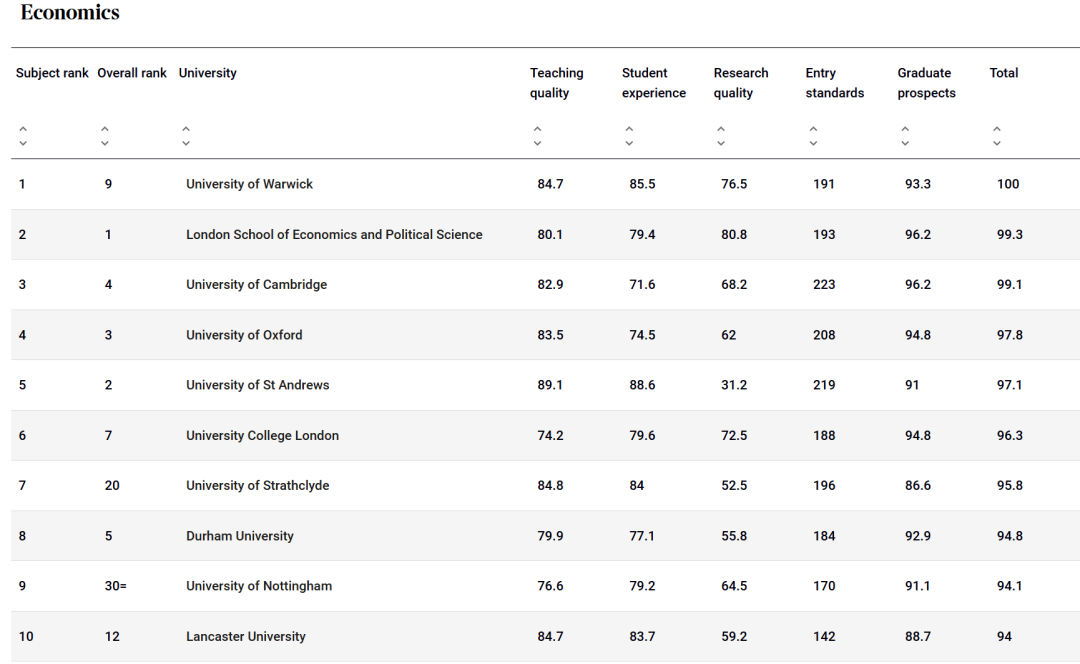
Task: Click St Andrews' teaching quality 89.1
Action: (550, 385)
